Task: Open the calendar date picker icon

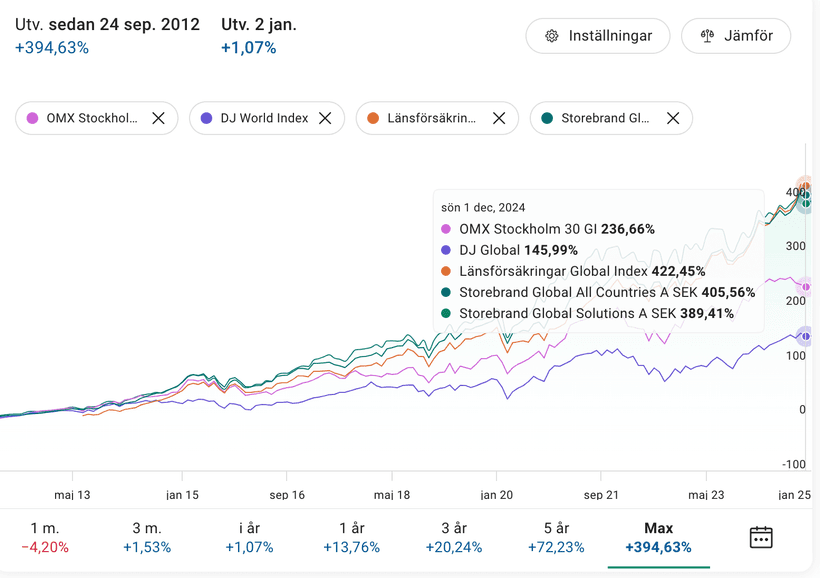Action: tap(760, 537)
